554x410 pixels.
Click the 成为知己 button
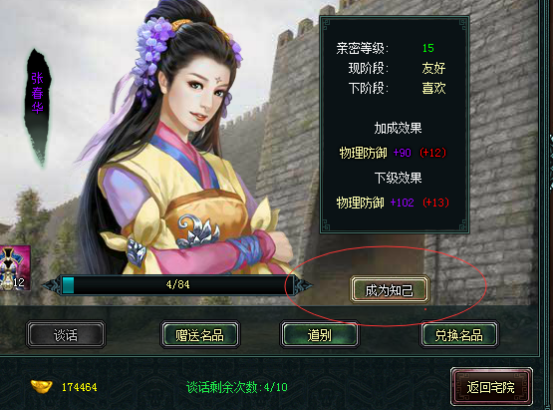point(390,290)
